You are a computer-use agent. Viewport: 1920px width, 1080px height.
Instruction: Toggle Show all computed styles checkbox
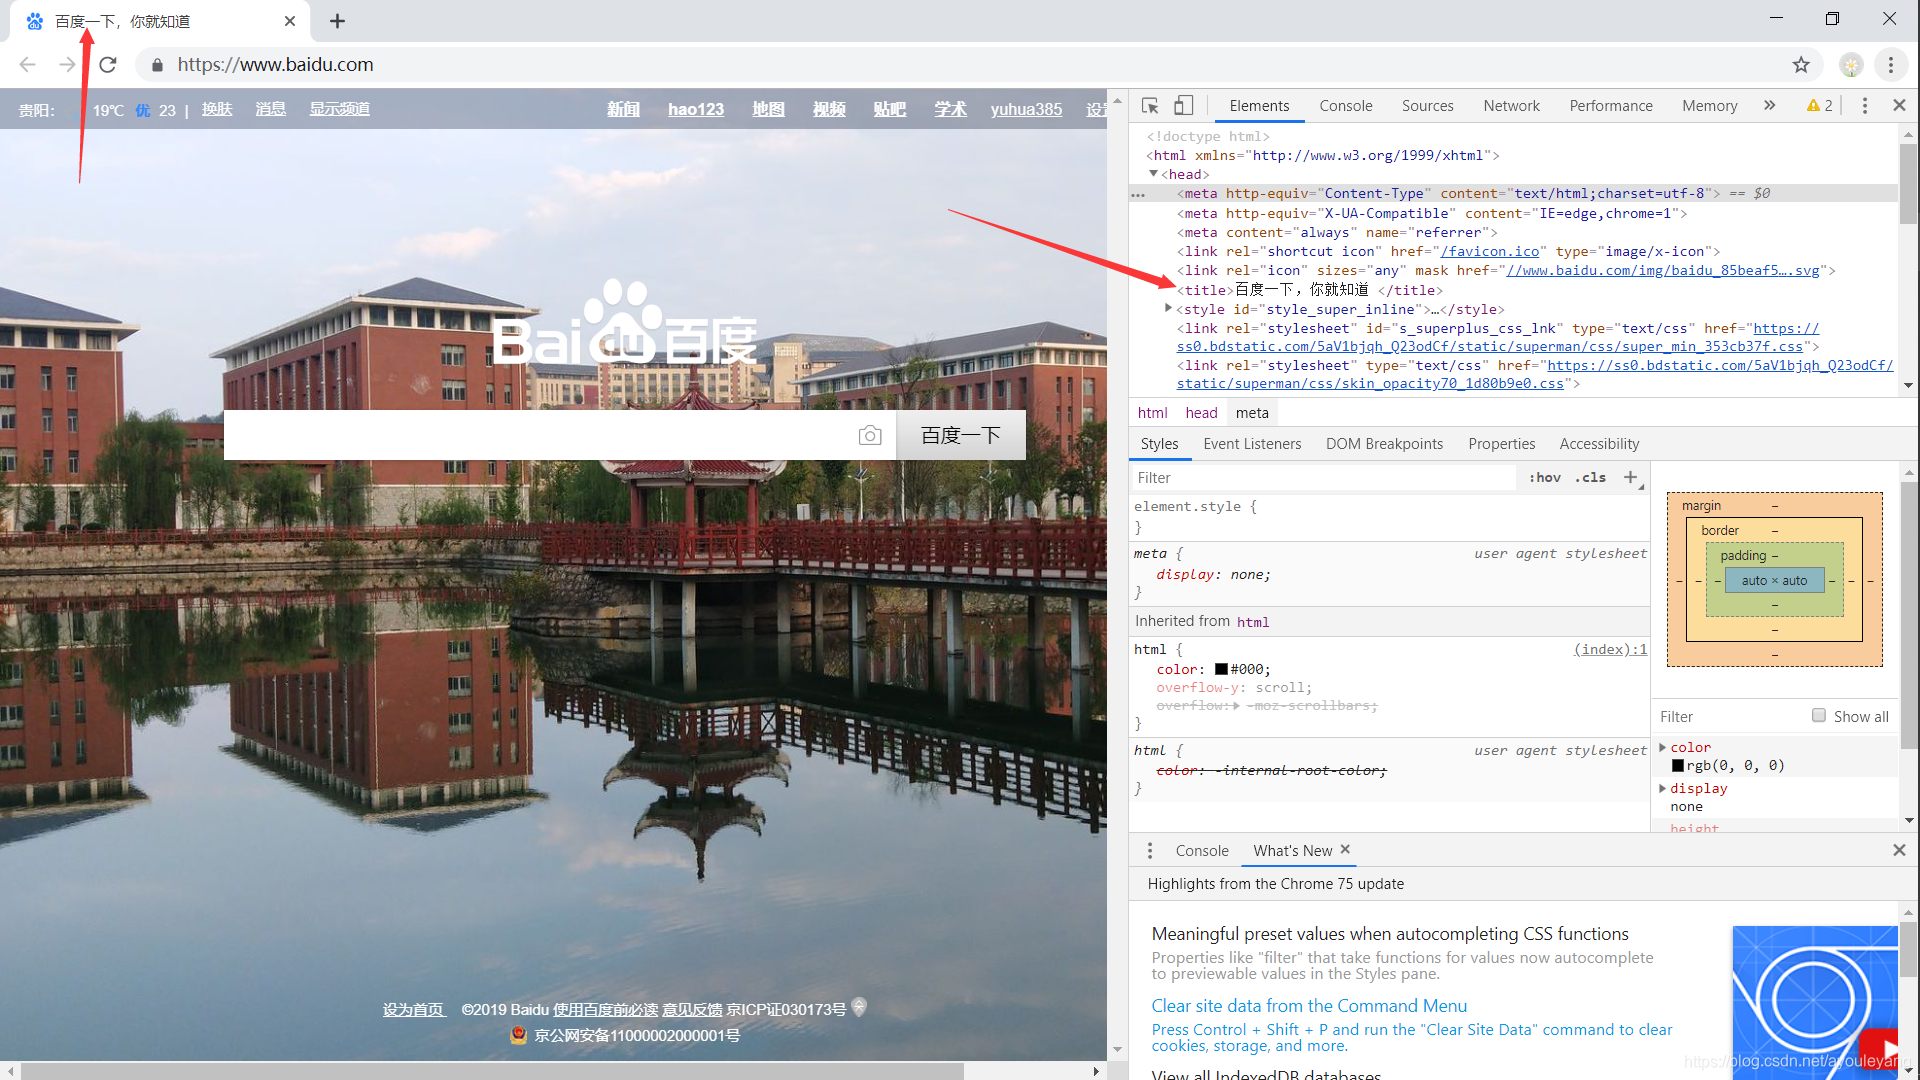(x=1820, y=715)
